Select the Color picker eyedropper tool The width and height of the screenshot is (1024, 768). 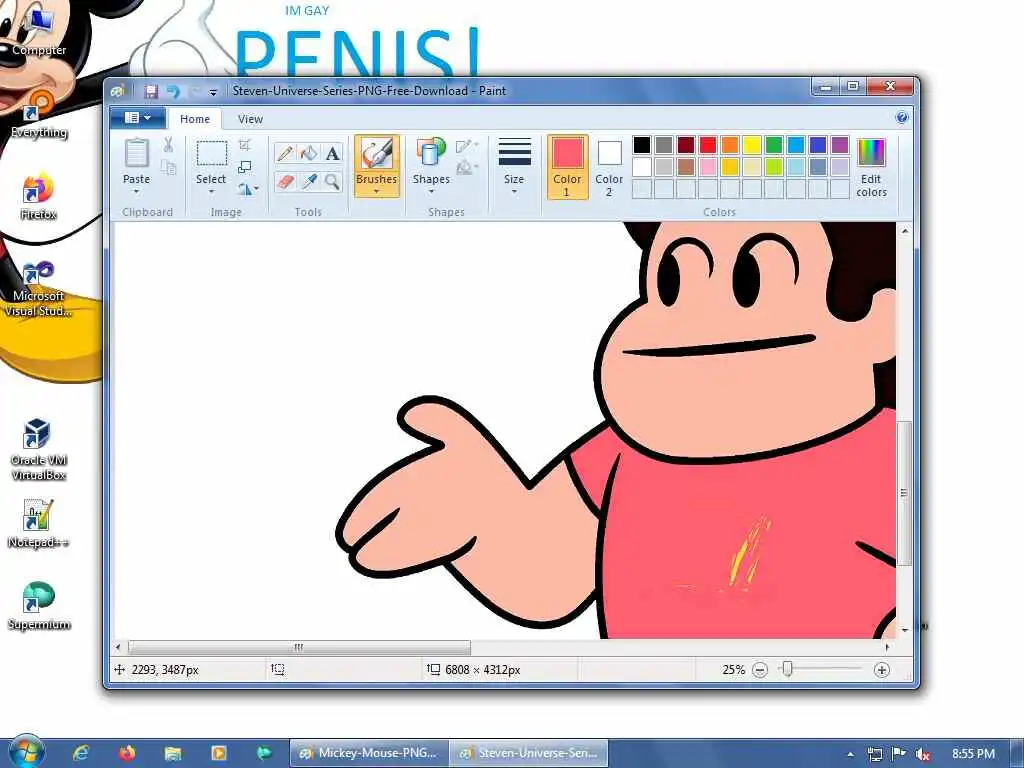pos(308,181)
